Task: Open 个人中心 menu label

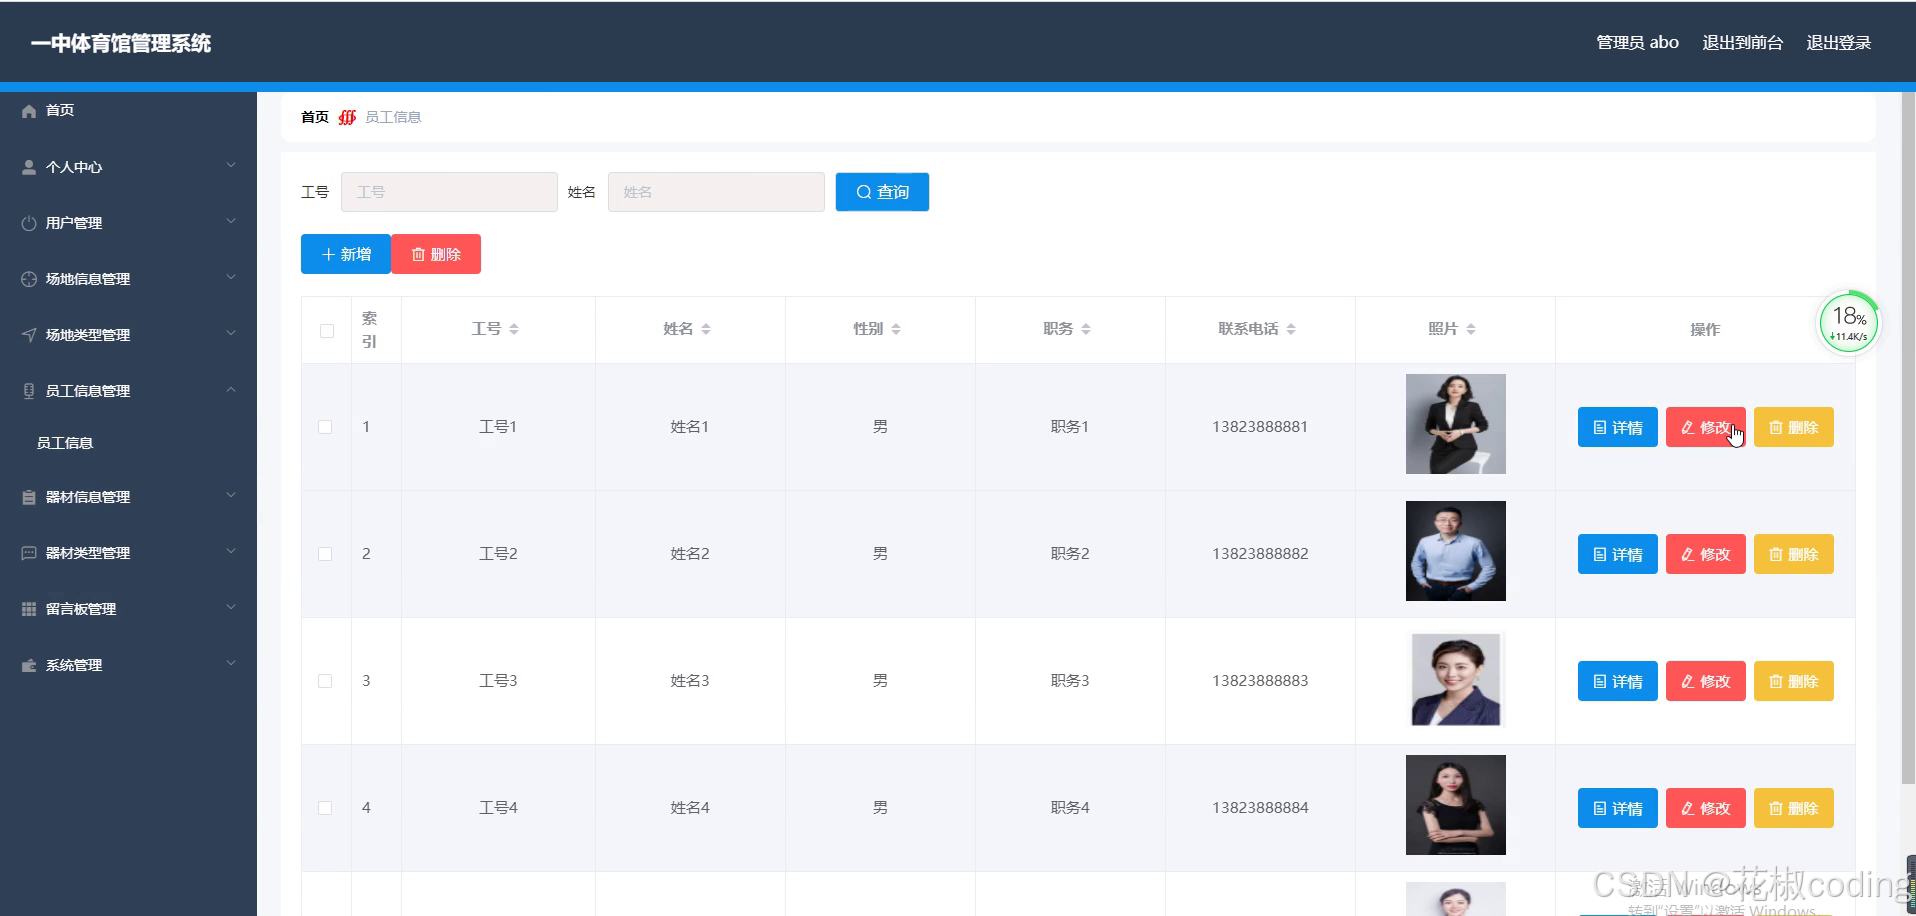Action: 74,167
